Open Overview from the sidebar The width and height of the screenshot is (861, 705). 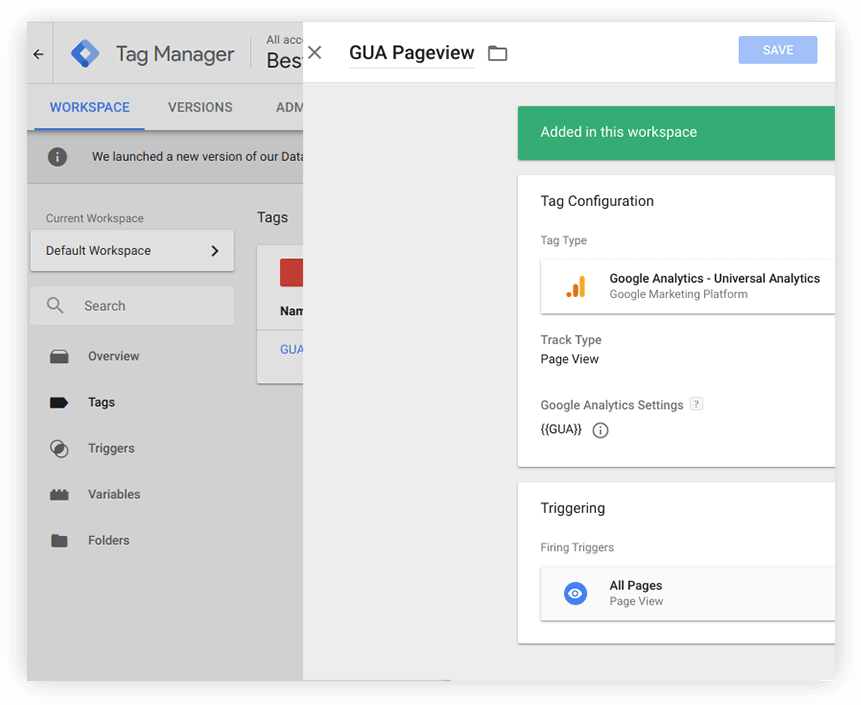(x=113, y=356)
